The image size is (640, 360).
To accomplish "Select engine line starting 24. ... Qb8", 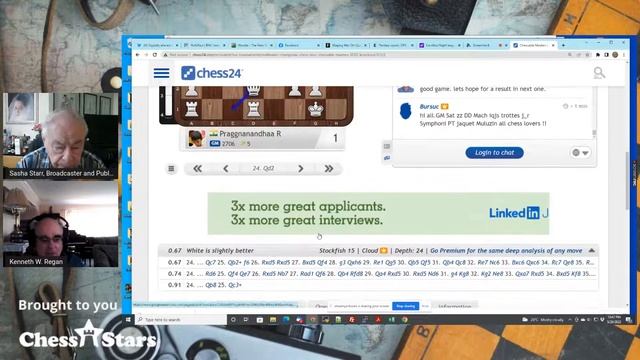I will tap(378, 285).
